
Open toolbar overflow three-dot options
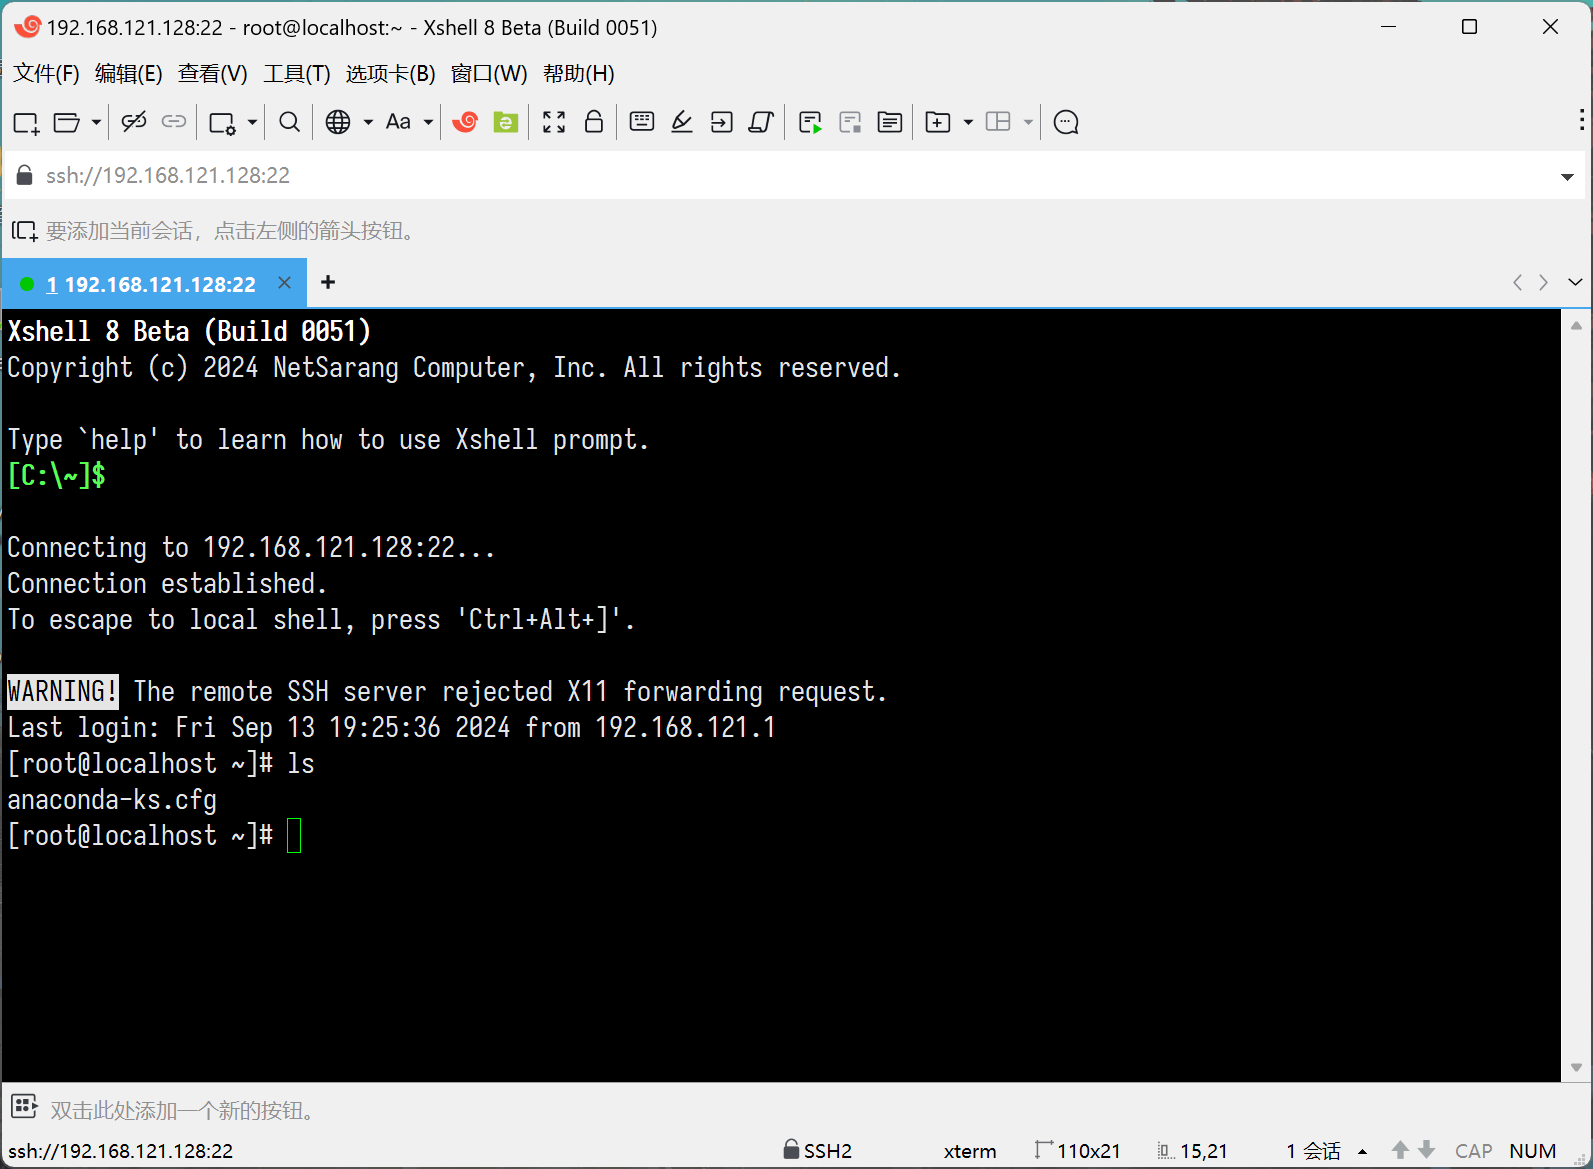(x=1581, y=120)
